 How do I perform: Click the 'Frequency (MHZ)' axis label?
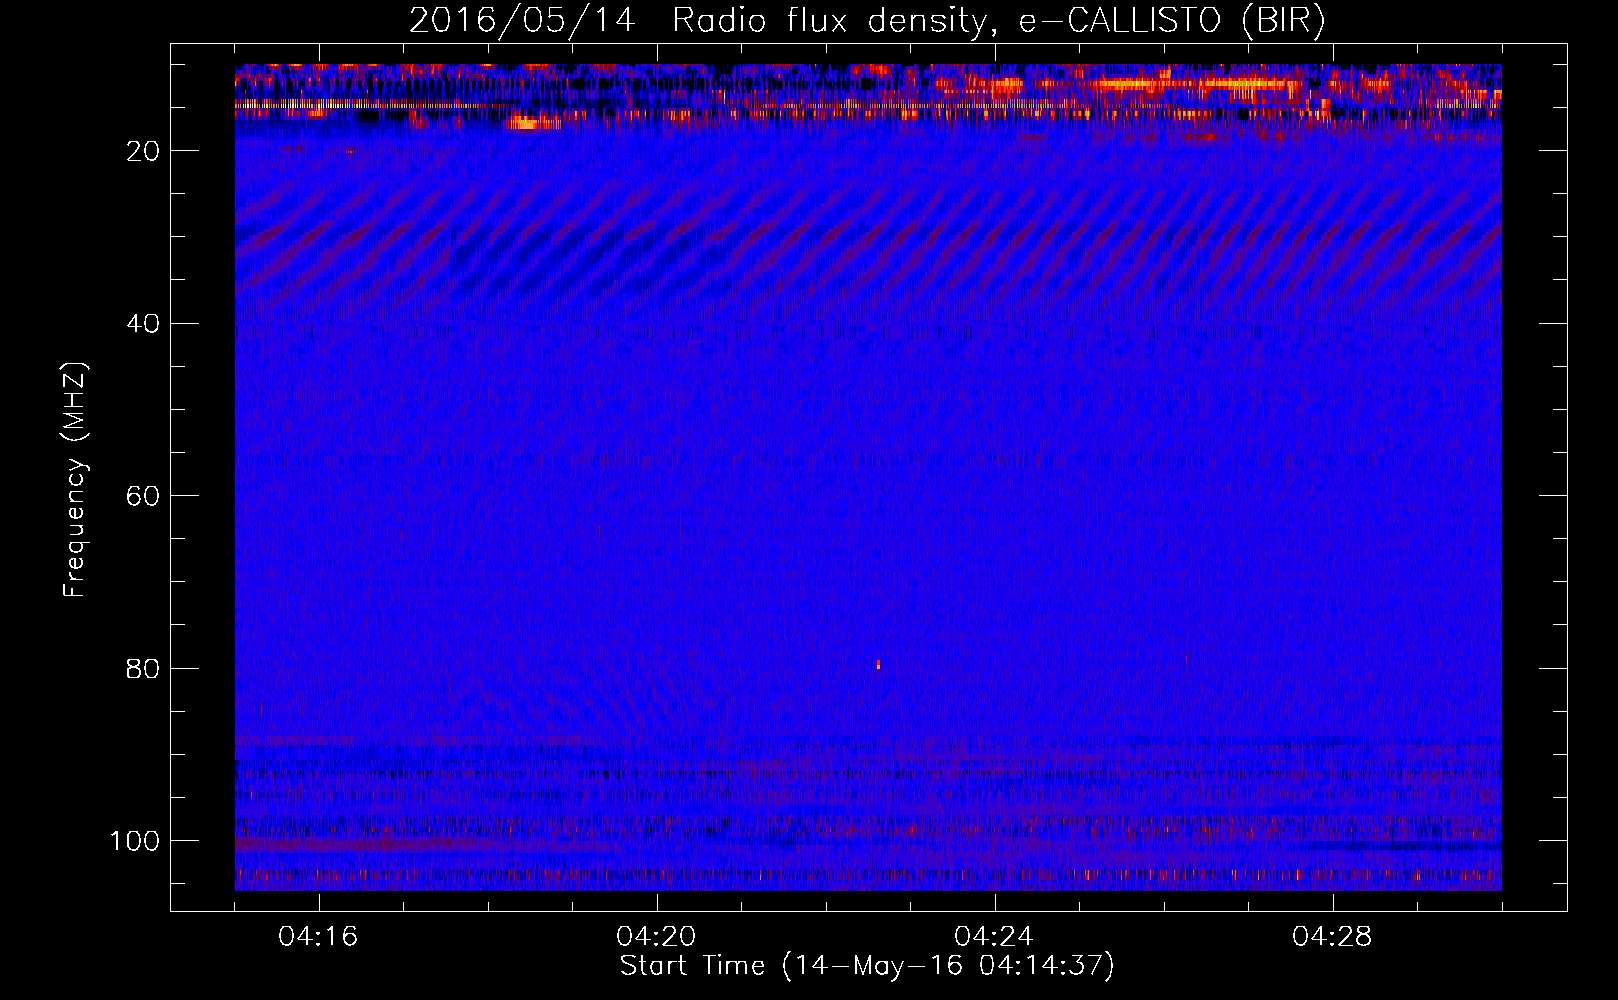coord(75,479)
